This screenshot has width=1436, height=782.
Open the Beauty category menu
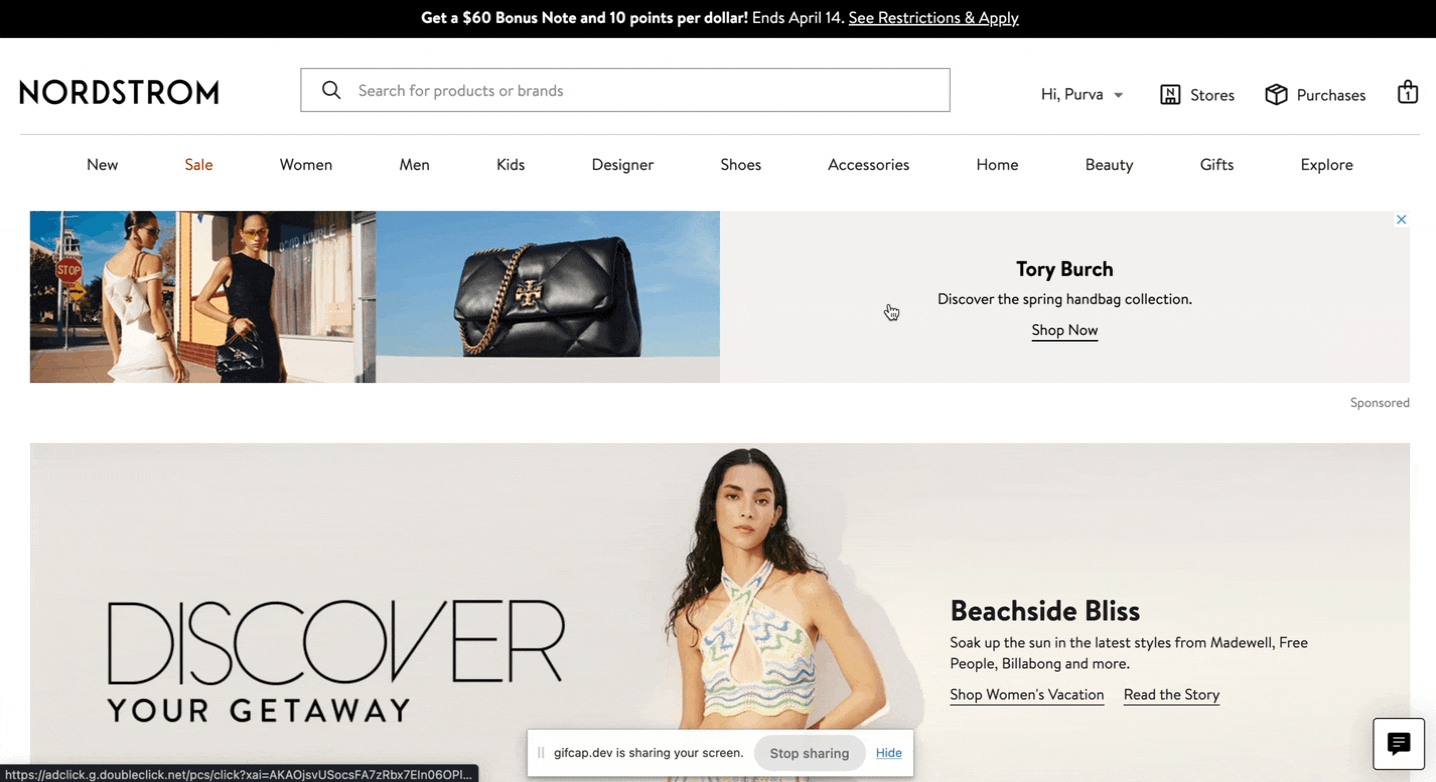1109,164
